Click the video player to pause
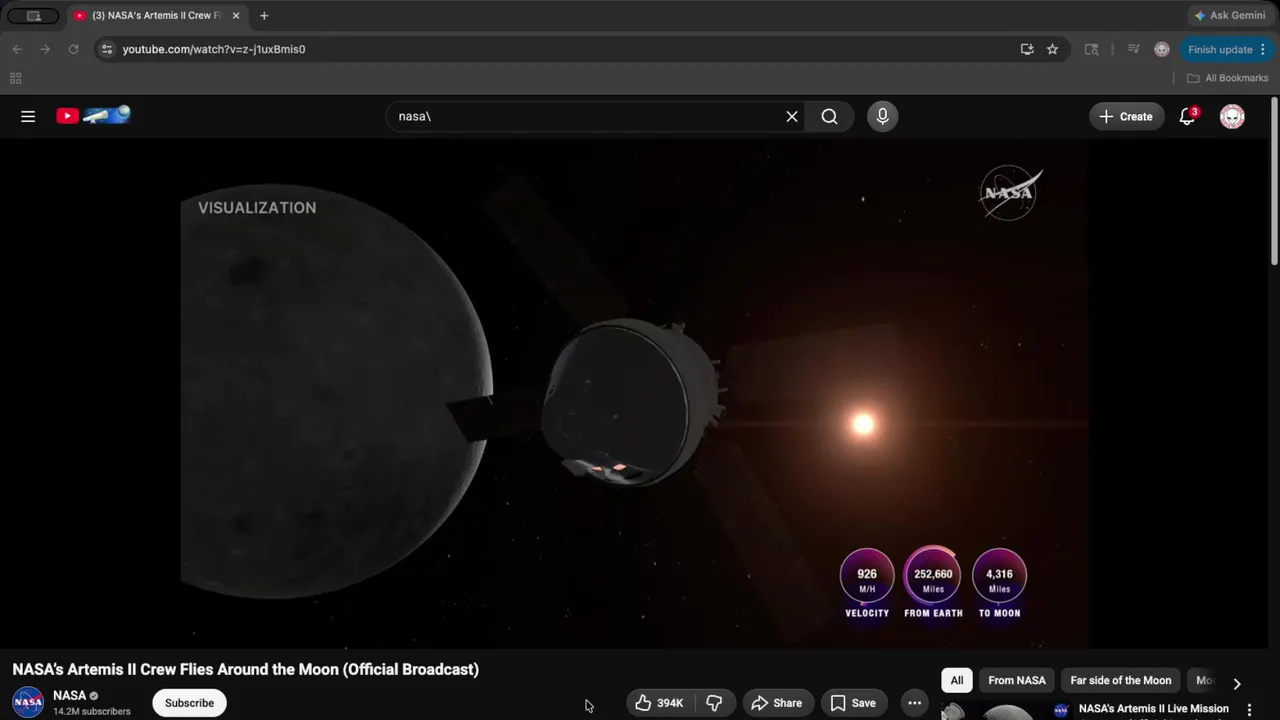 pos(635,395)
